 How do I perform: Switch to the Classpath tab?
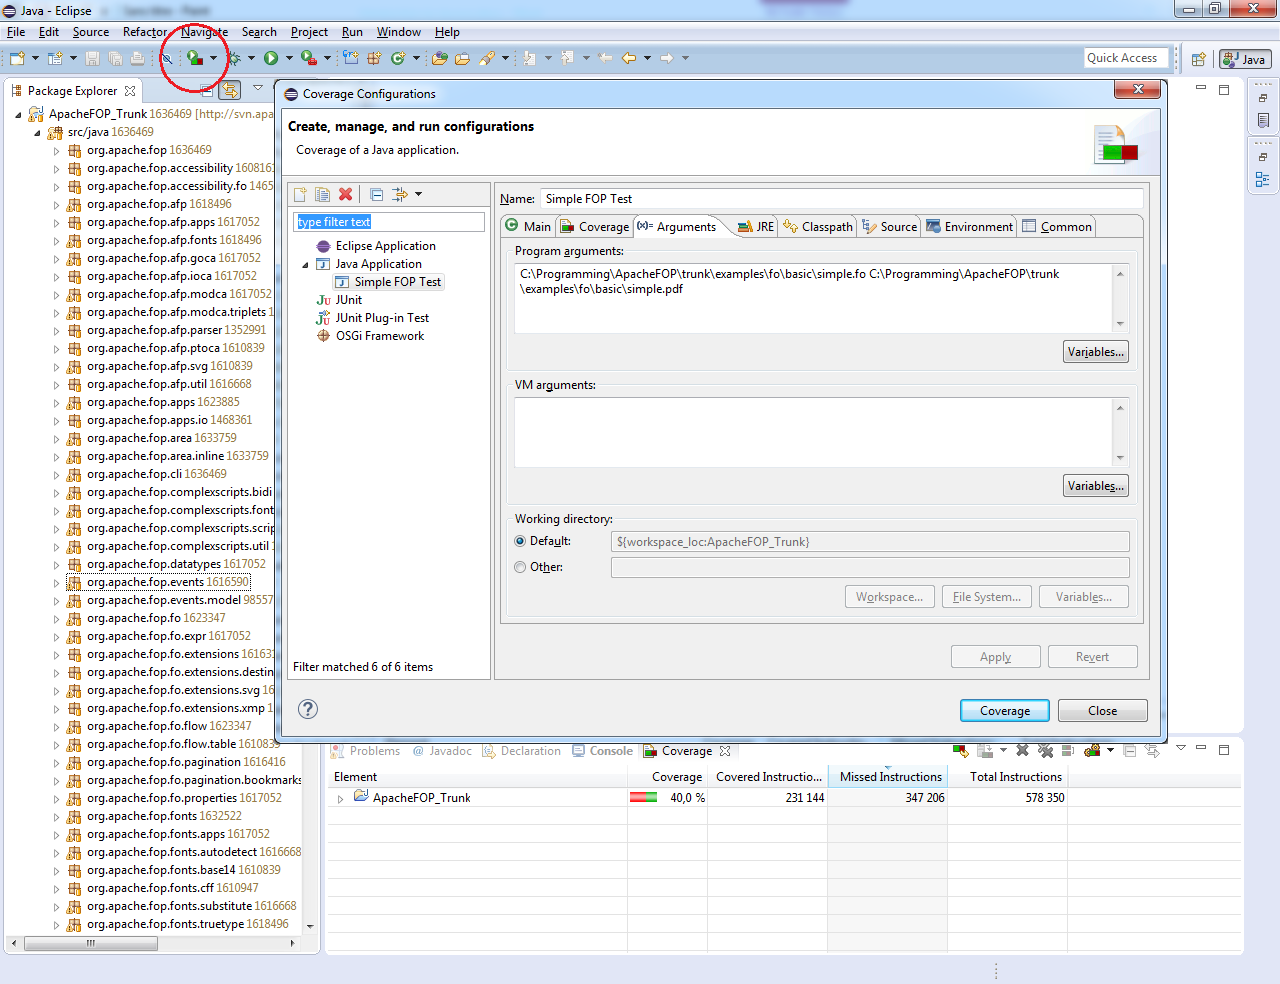pos(818,227)
